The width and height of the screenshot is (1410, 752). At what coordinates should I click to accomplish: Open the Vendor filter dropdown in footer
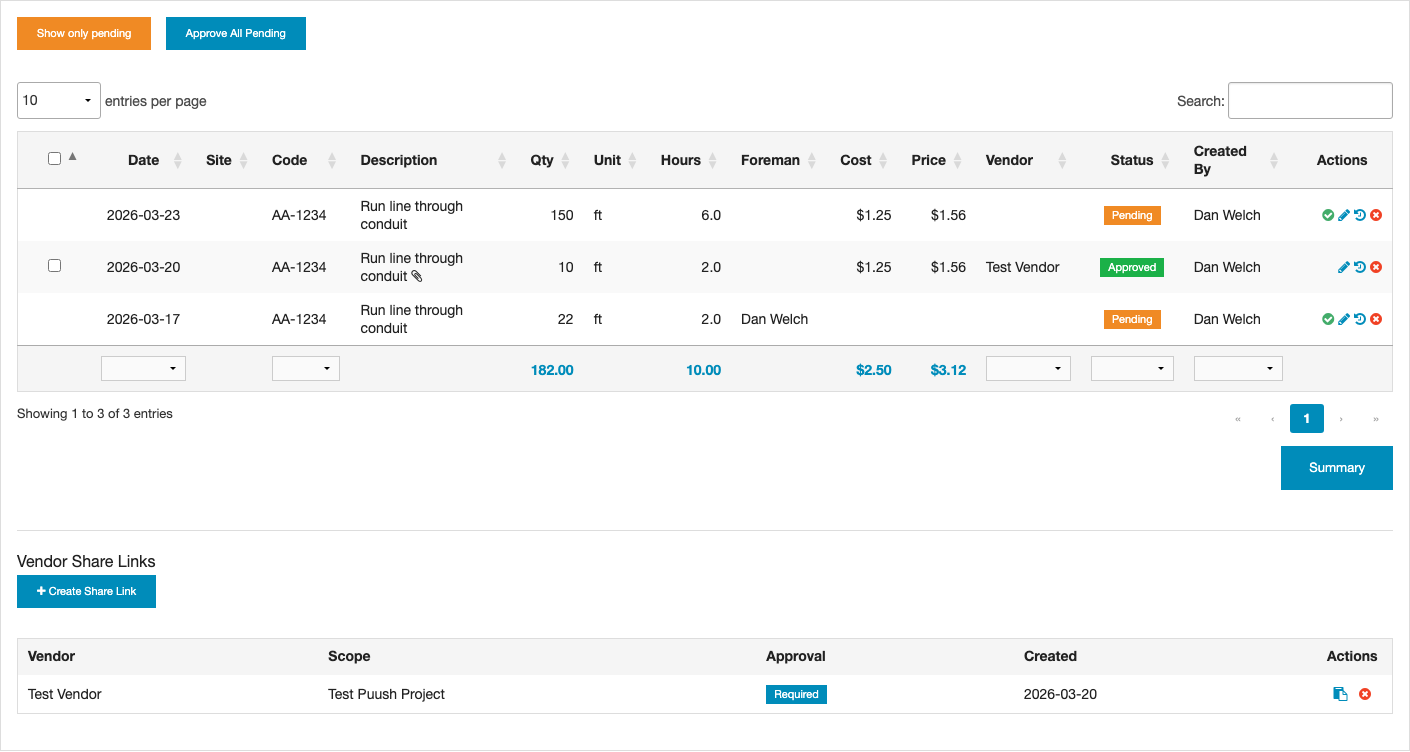[x=1028, y=369]
